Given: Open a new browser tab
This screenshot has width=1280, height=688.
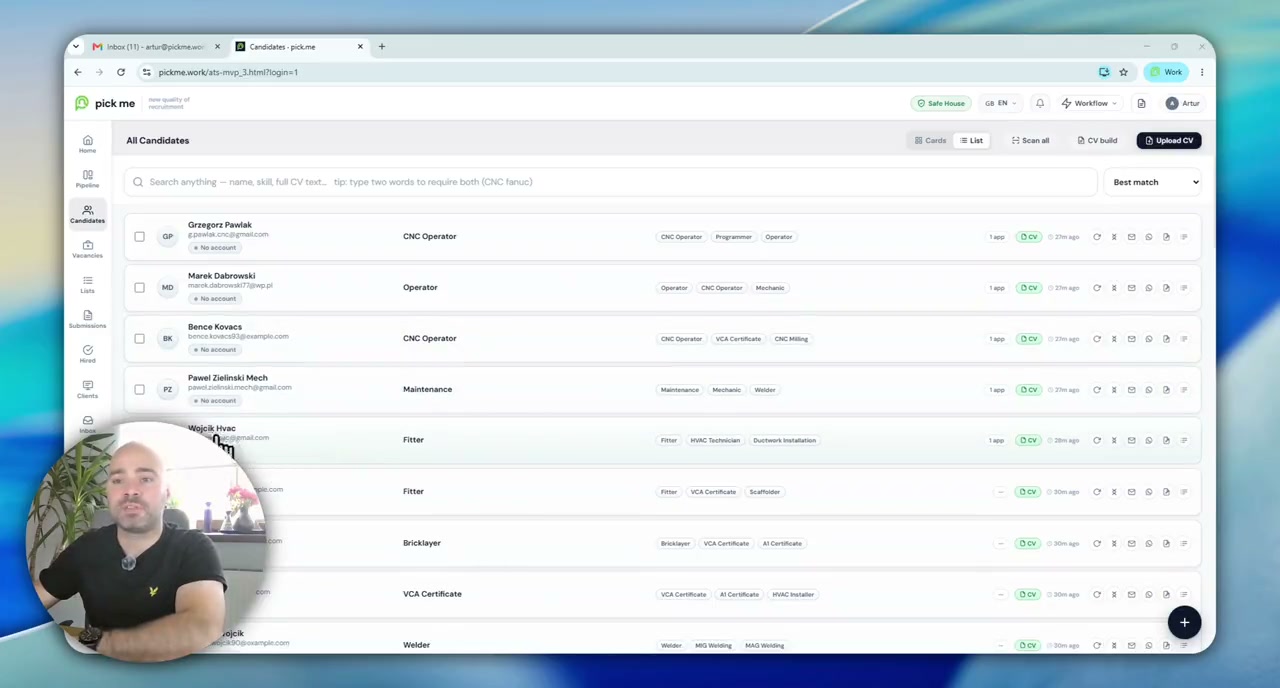Looking at the screenshot, I should pos(381,47).
